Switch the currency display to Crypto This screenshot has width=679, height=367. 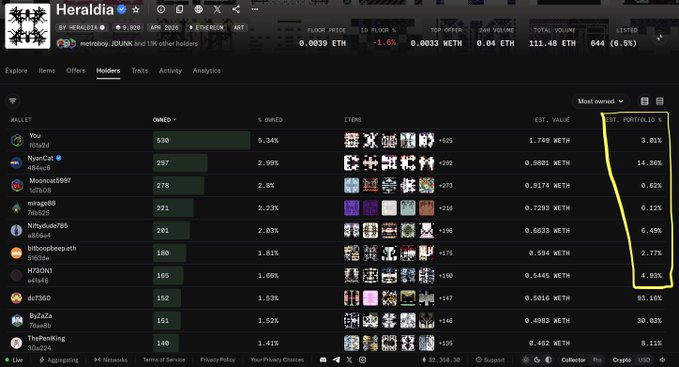622,360
